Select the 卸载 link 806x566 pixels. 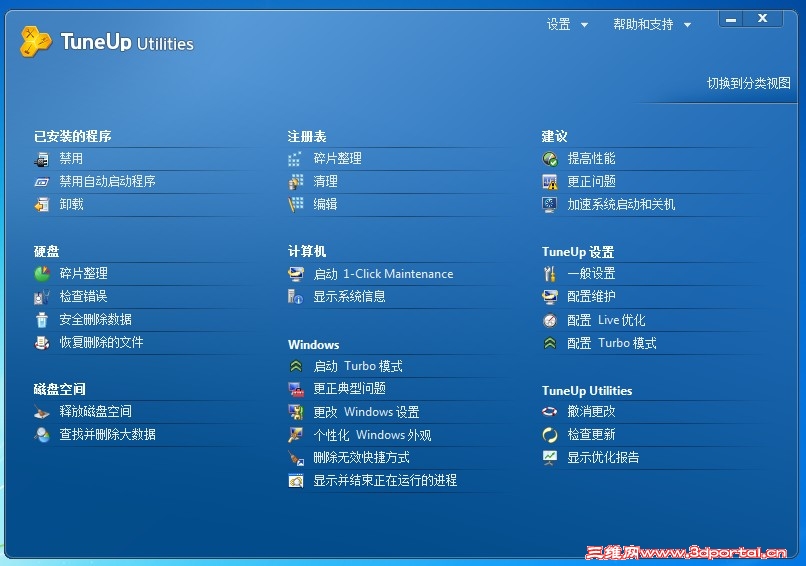pyautogui.click(x=71, y=205)
